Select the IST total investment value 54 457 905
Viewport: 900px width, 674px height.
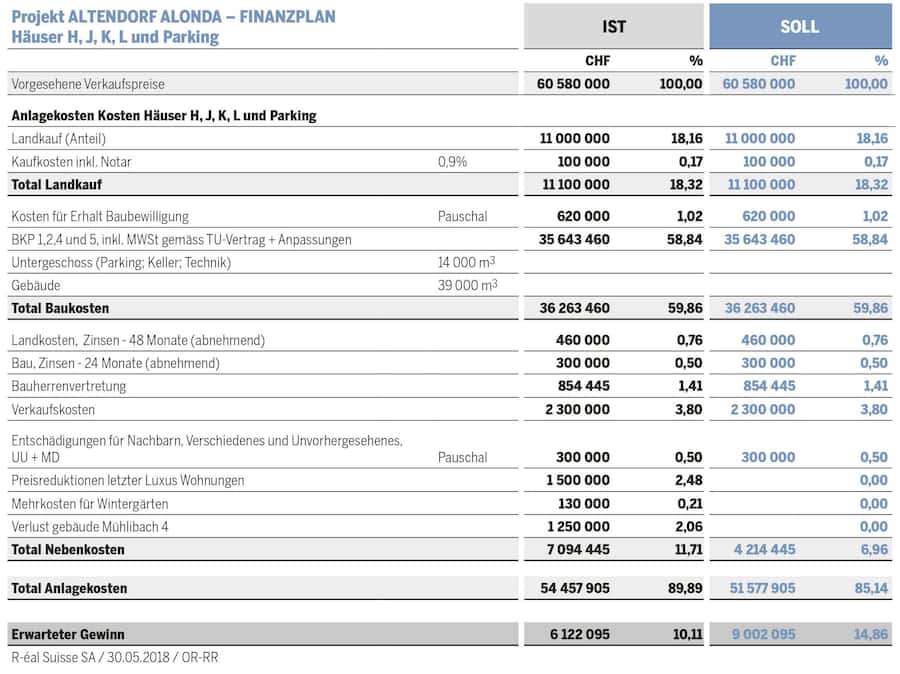click(x=574, y=588)
